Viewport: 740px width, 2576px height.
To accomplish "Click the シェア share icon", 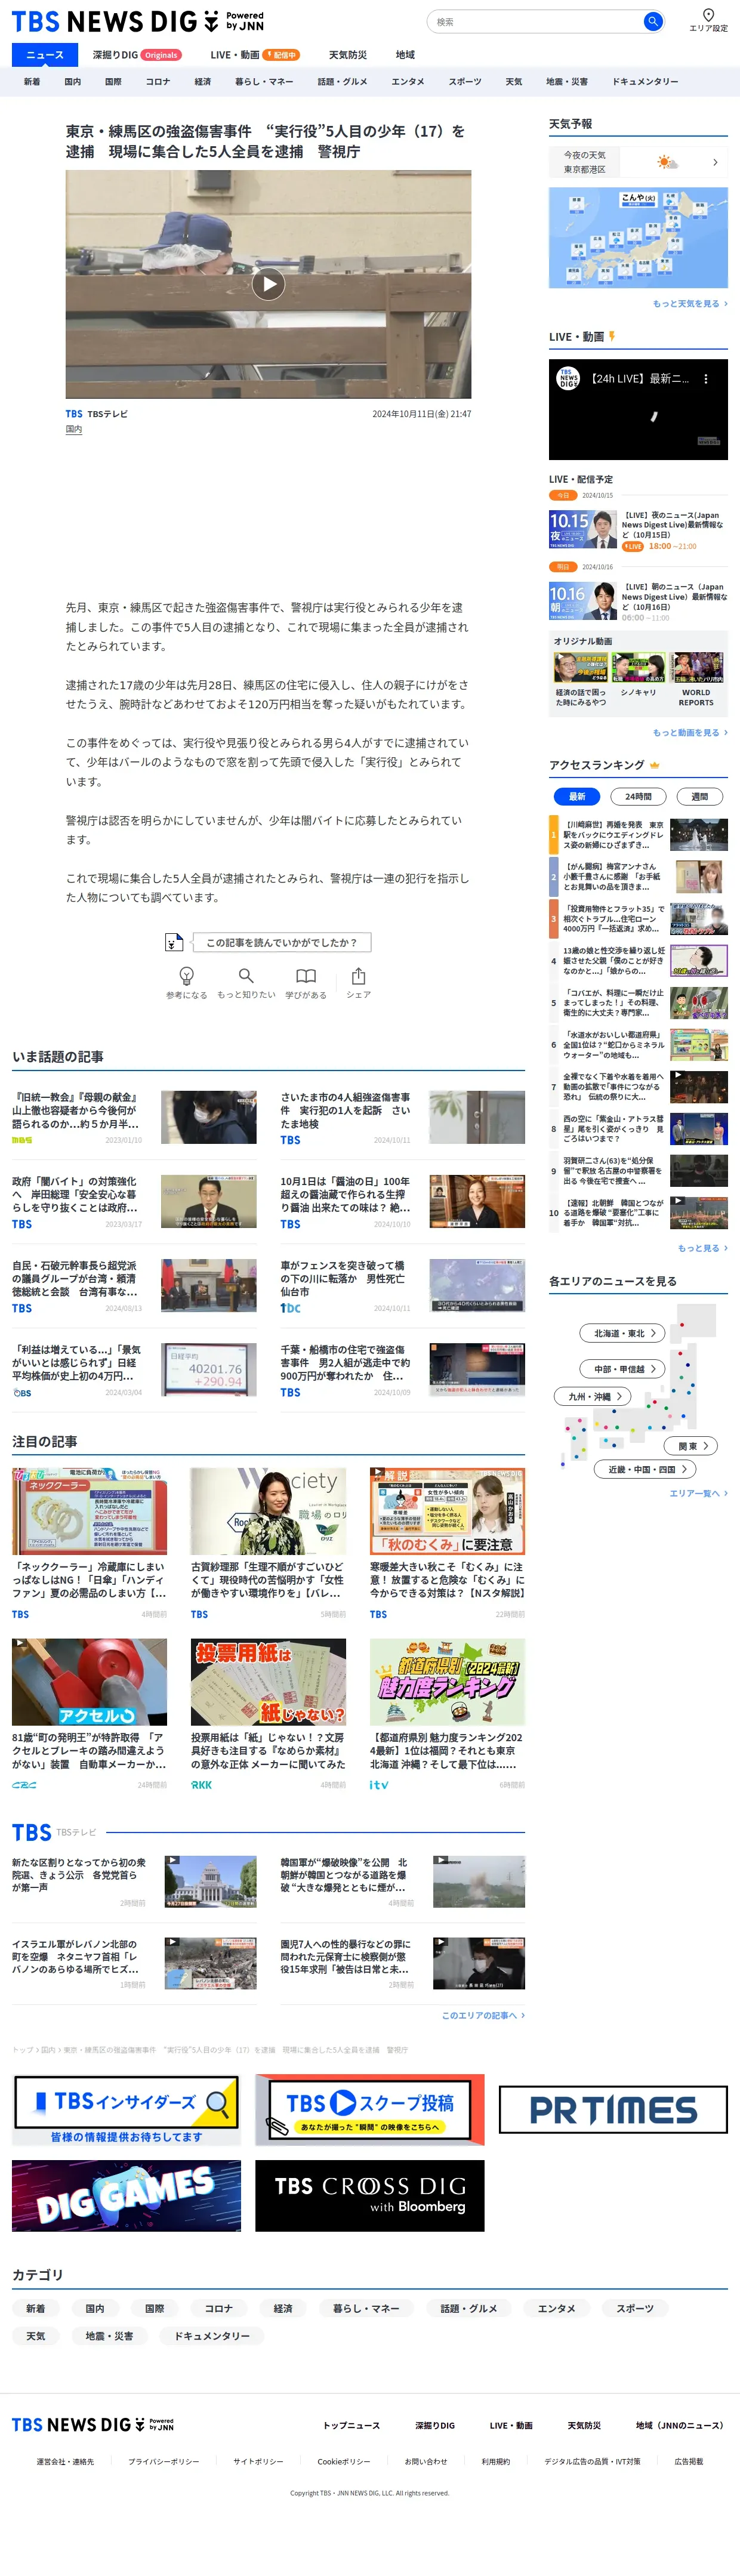I will 359,976.
